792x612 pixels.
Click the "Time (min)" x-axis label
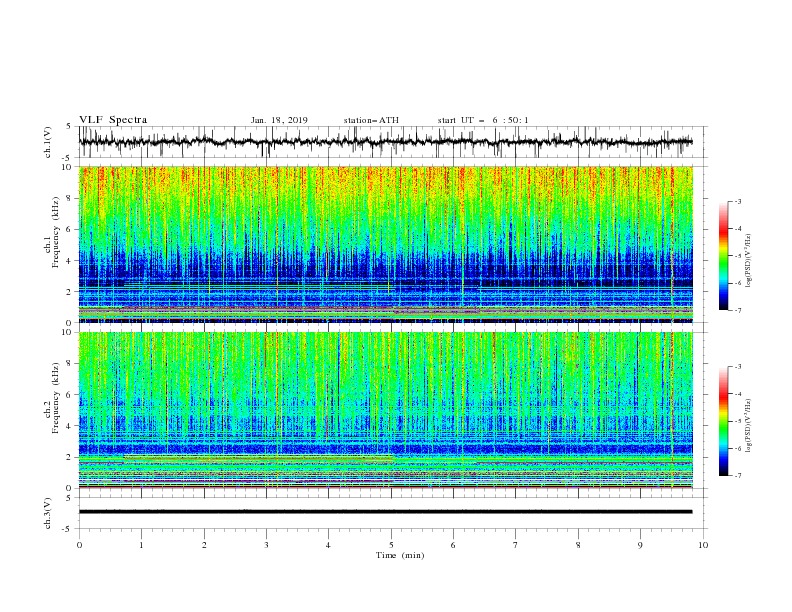pyautogui.click(x=400, y=555)
